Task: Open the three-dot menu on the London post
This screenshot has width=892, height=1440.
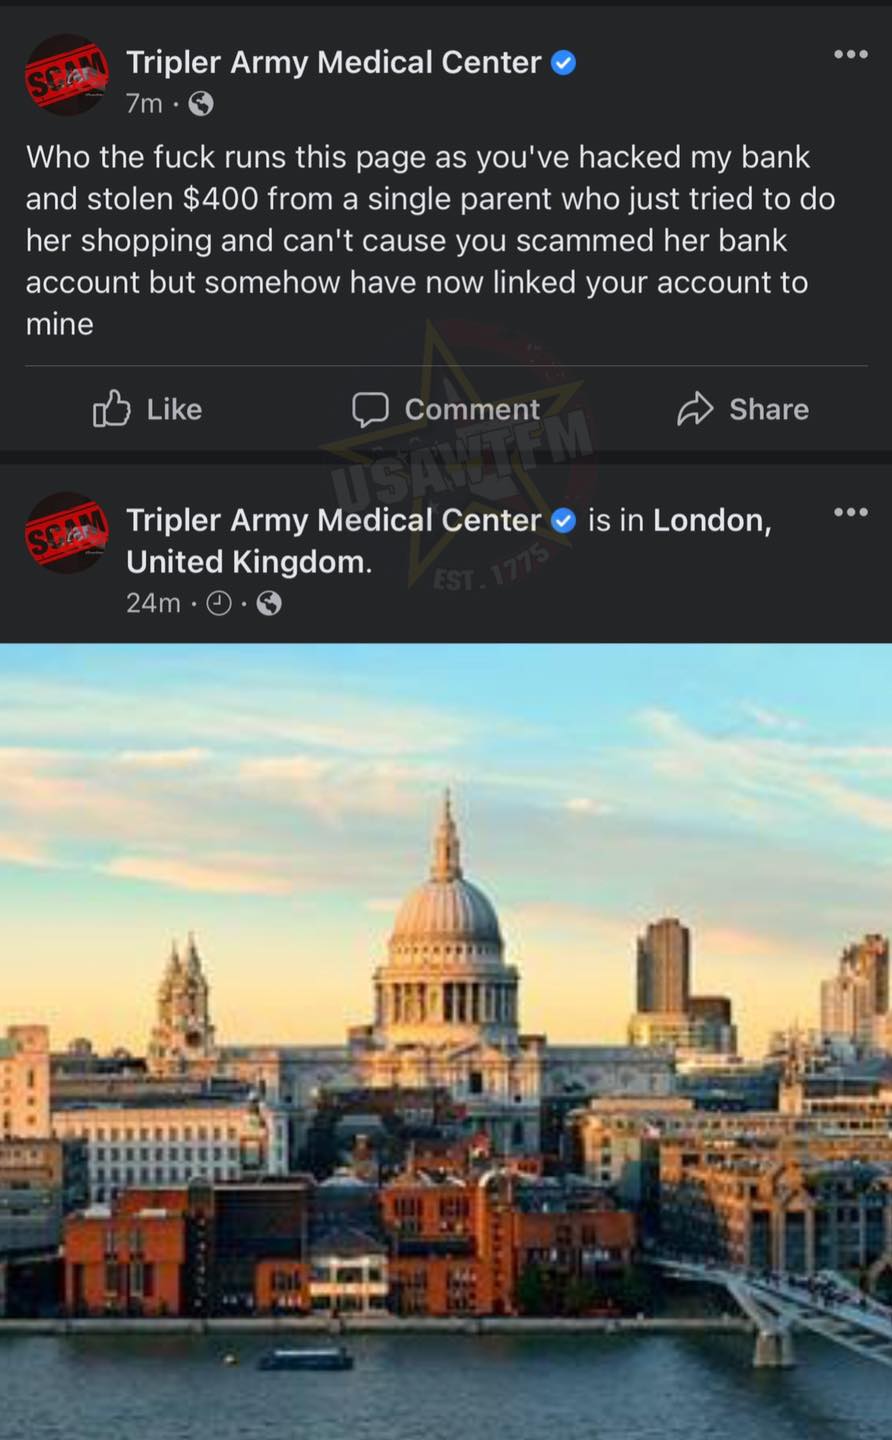Action: [850, 513]
